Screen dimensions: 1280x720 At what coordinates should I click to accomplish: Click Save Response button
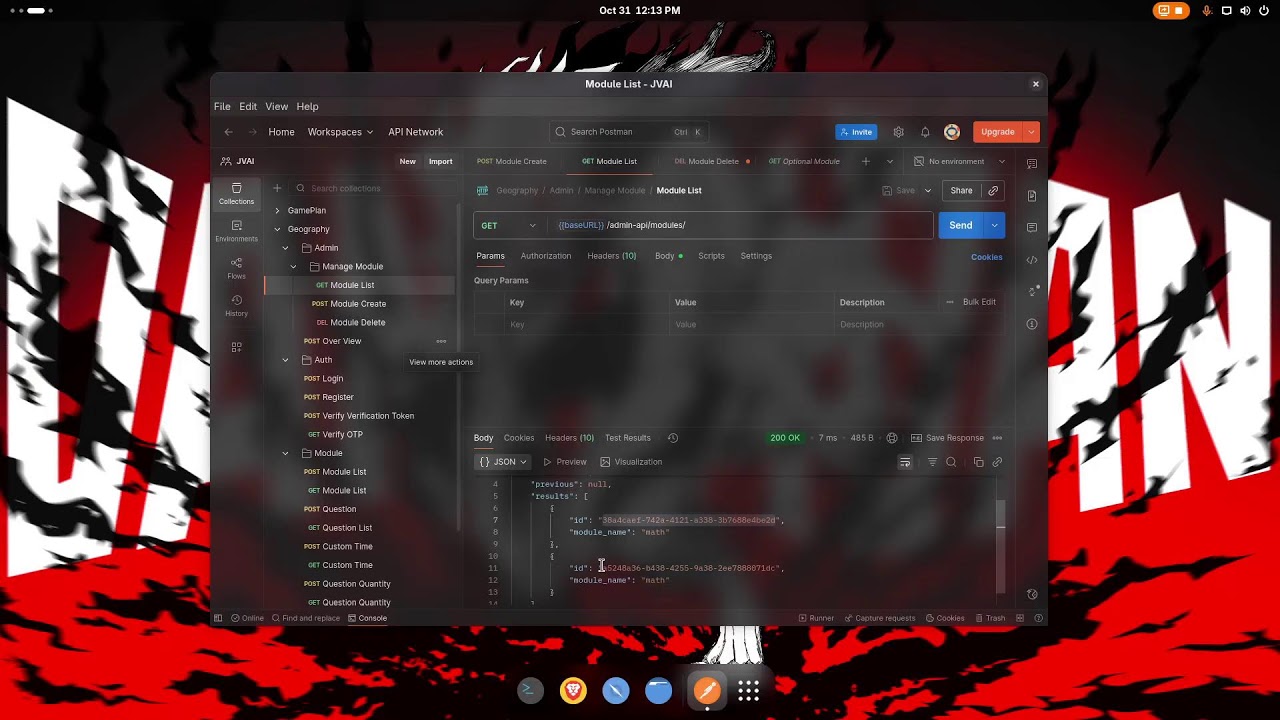click(x=947, y=438)
